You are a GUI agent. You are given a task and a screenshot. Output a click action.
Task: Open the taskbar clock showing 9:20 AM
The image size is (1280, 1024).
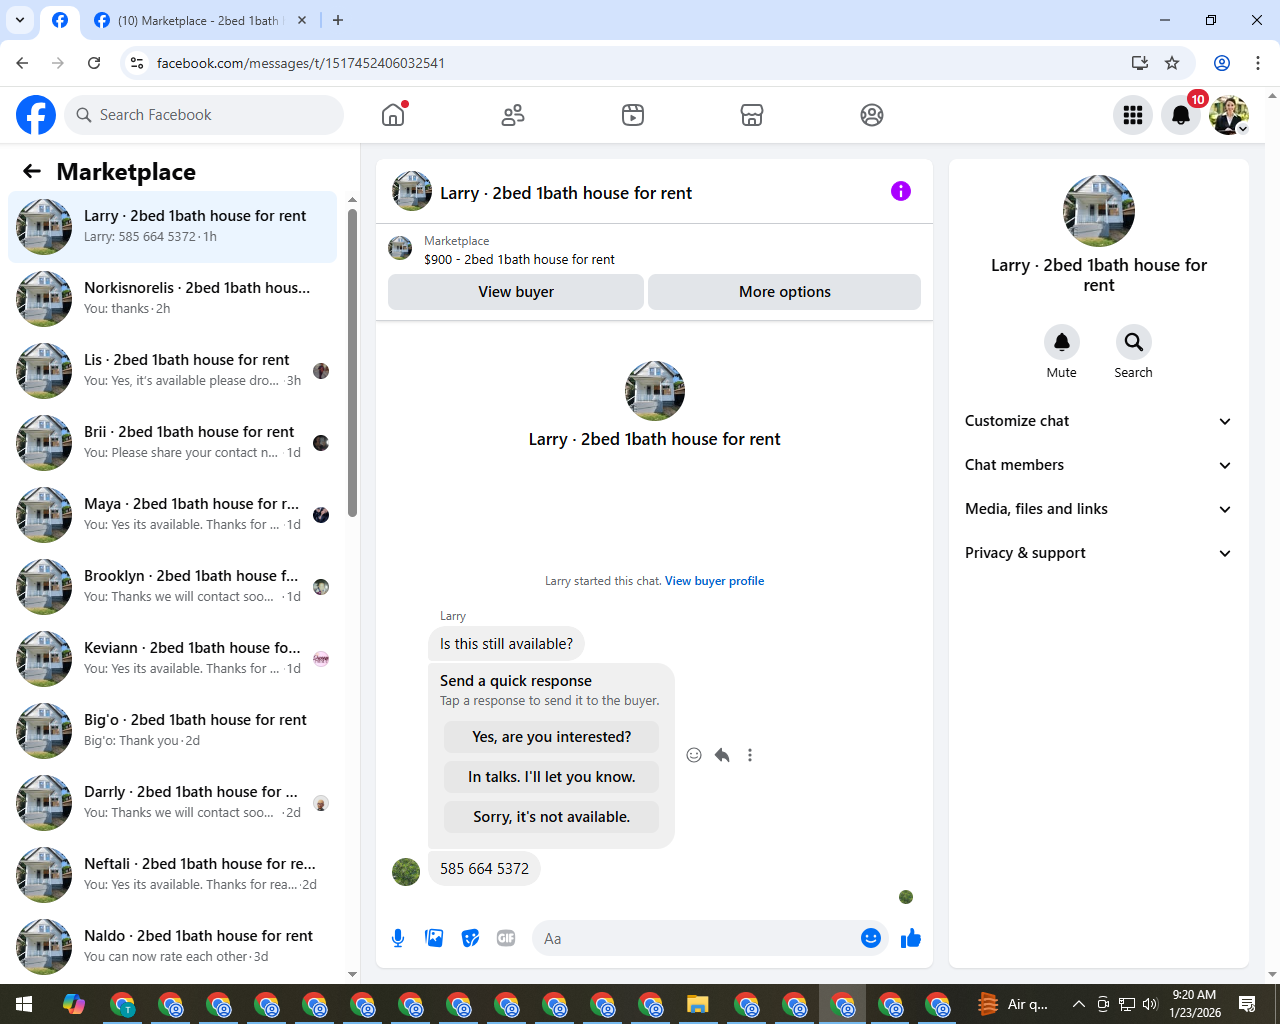[x=1195, y=1004]
